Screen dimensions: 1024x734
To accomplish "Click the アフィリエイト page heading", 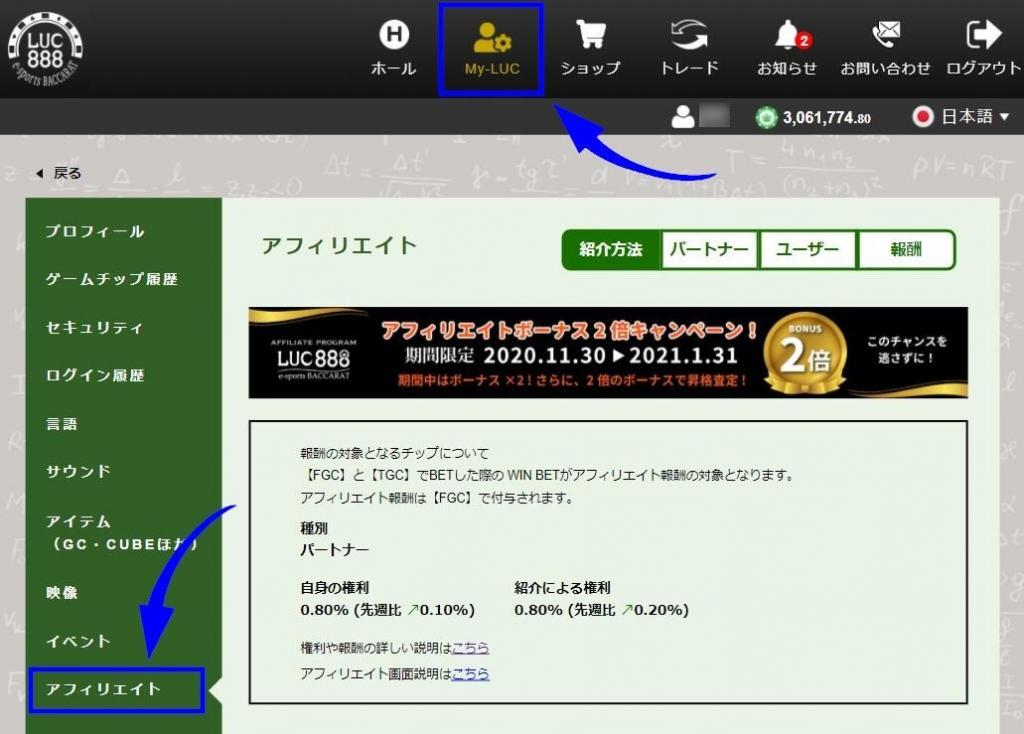I will (339, 246).
